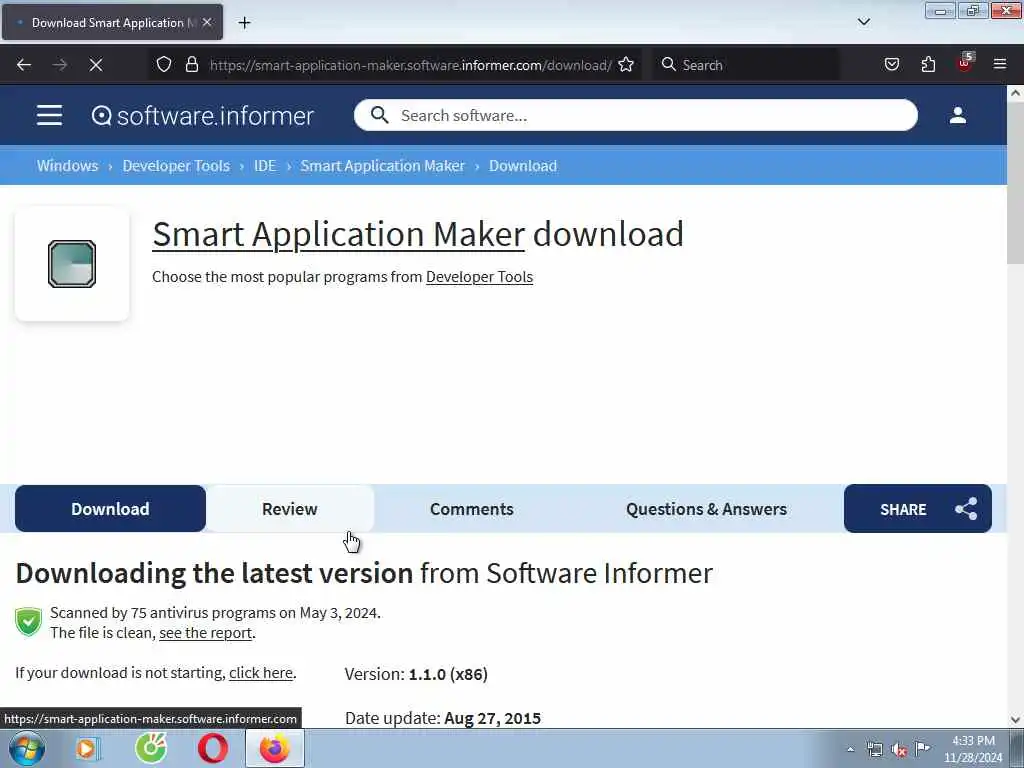The image size is (1024, 768).
Task: Open the Questions & Answers tab
Action: [707, 509]
